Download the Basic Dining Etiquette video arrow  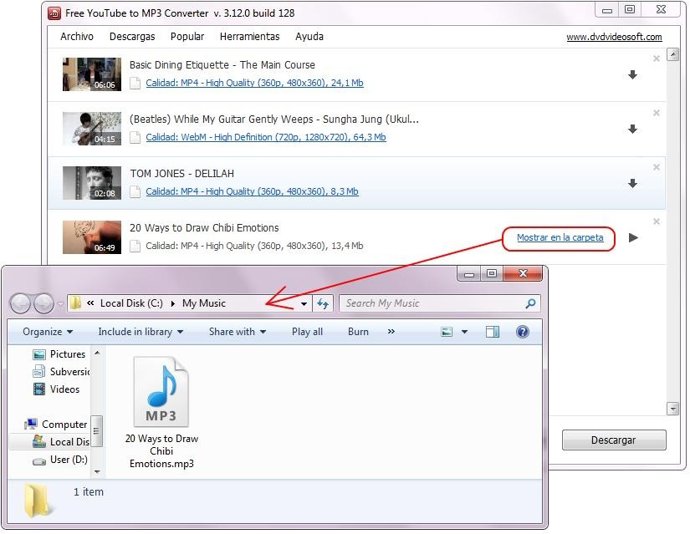tap(632, 75)
